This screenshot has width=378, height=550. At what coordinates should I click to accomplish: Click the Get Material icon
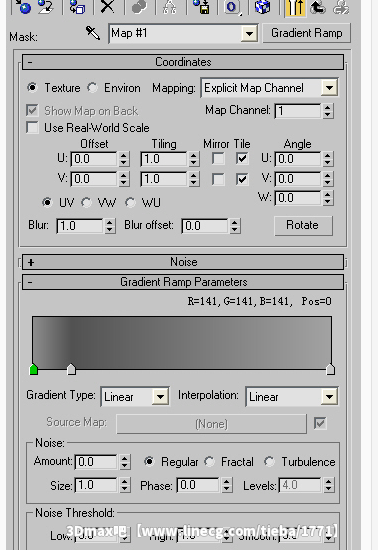(22, 7)
